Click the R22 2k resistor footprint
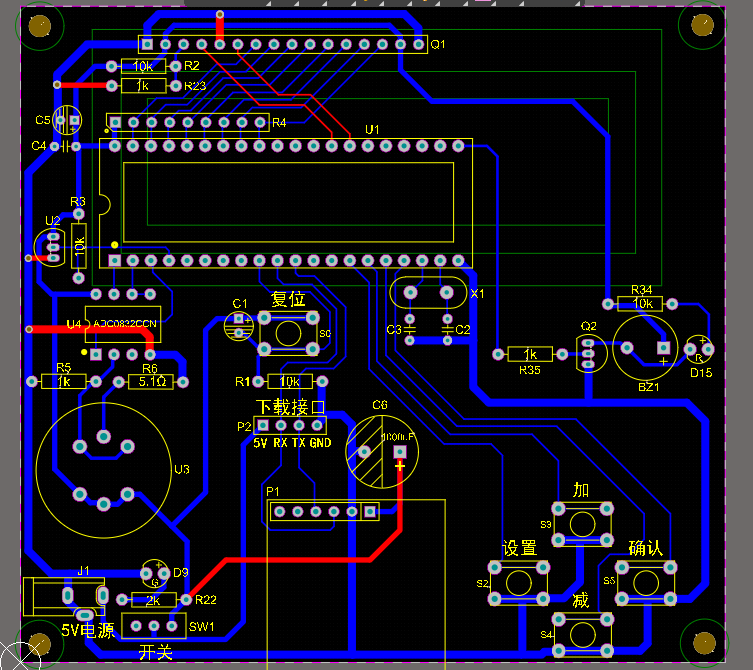 tap(154, 600)
